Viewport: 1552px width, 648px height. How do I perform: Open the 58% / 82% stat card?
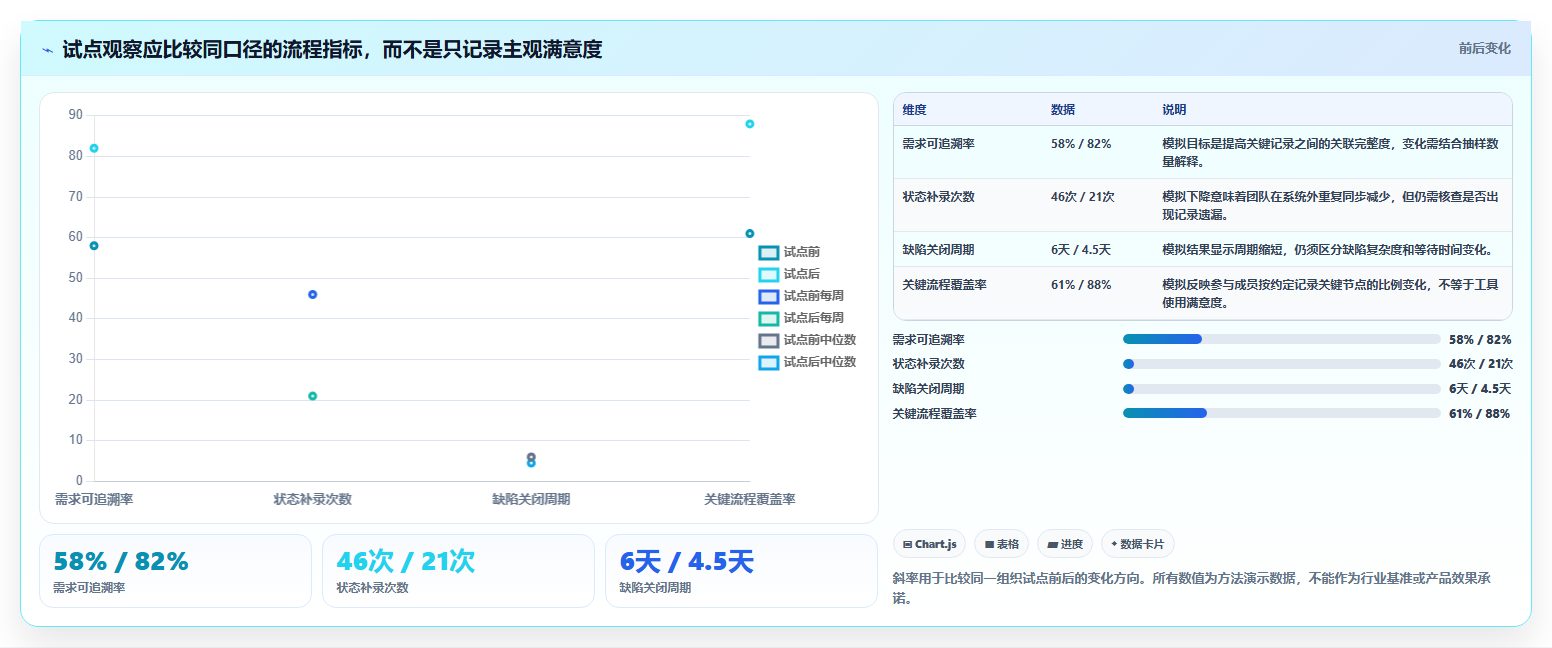pyautogui.click(x=176, y=571)
